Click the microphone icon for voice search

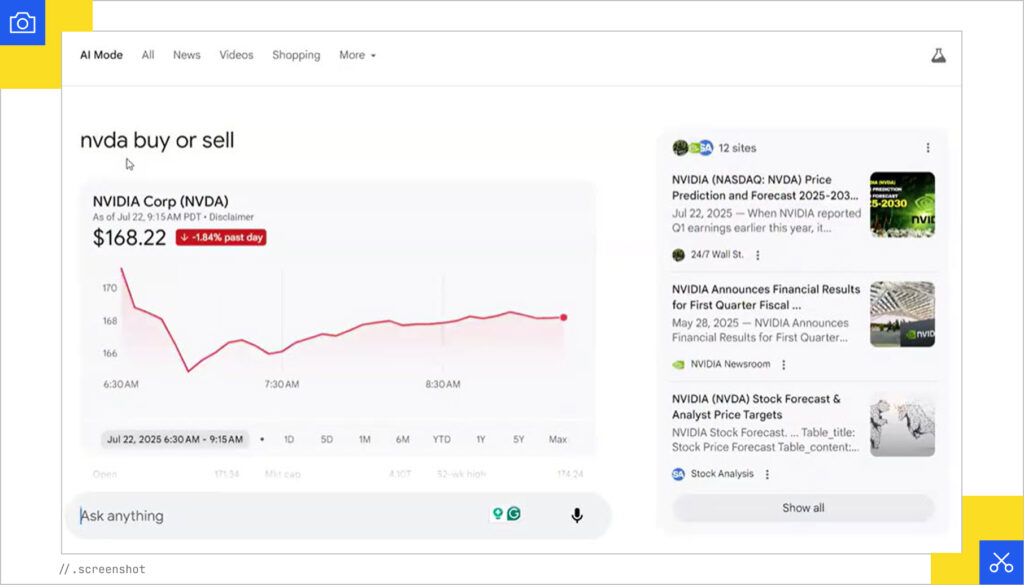click(576, 515)
